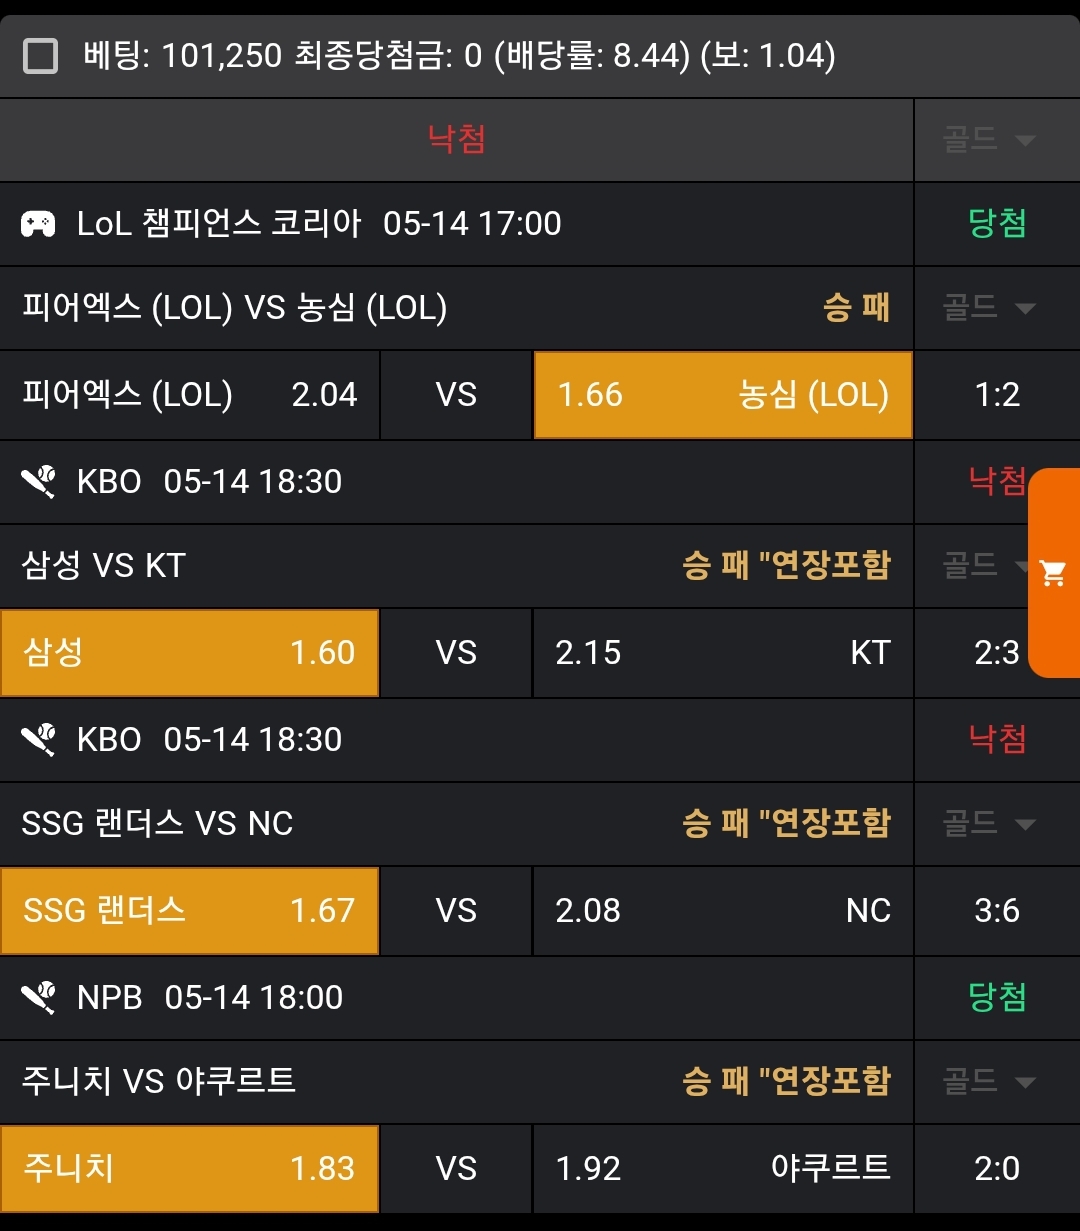Open 골드 dropdown for 주니치 VS 야쿠르트
1080x1231 pixels.
point(988,1082)
